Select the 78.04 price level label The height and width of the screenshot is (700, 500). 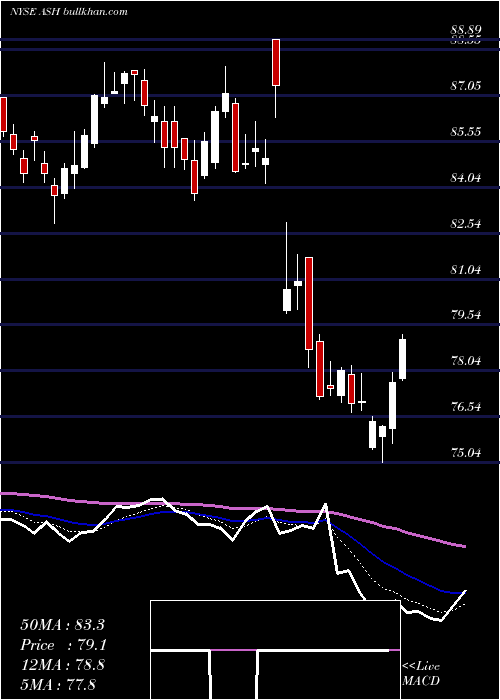pos(466,361)
